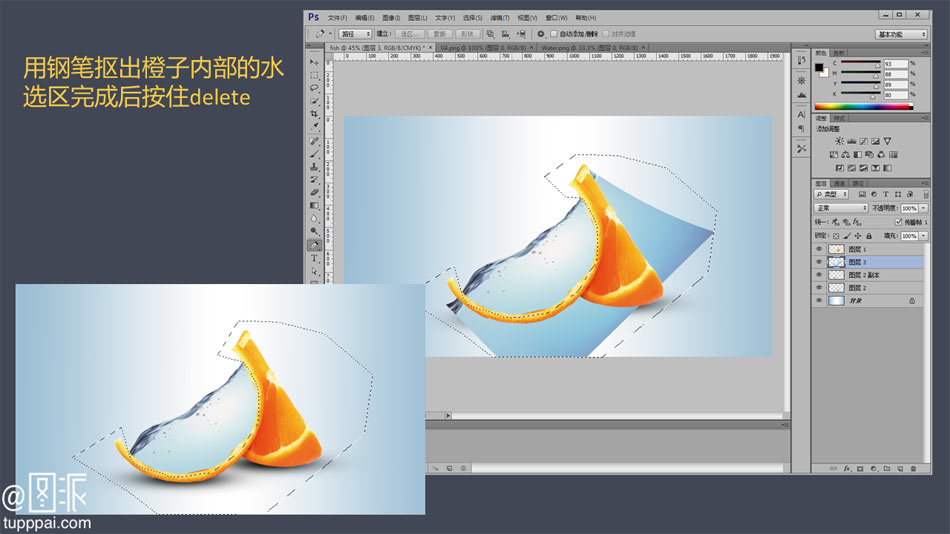This screenshot has width=950, height=534.
Task: Click the delete layer trash icon
Action: 913,468
